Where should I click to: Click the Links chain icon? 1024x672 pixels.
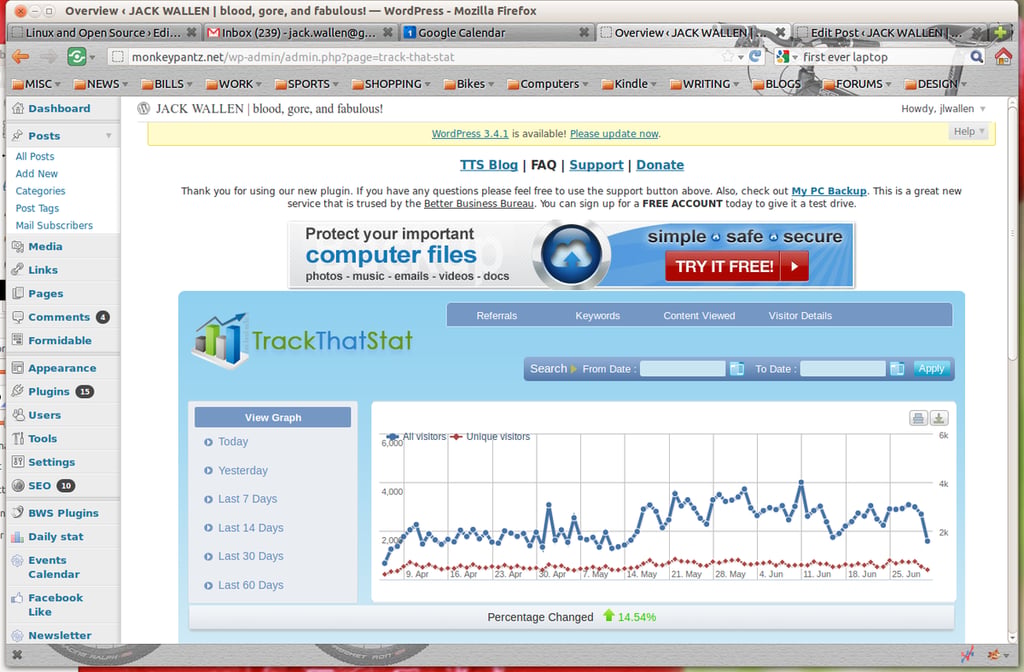(x=18, y=270)
